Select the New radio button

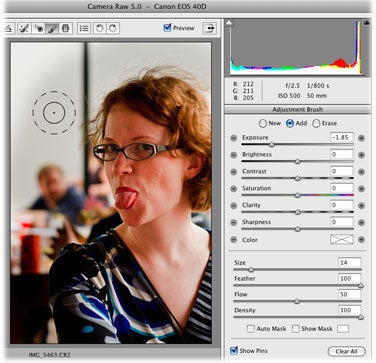pos(263,124)
